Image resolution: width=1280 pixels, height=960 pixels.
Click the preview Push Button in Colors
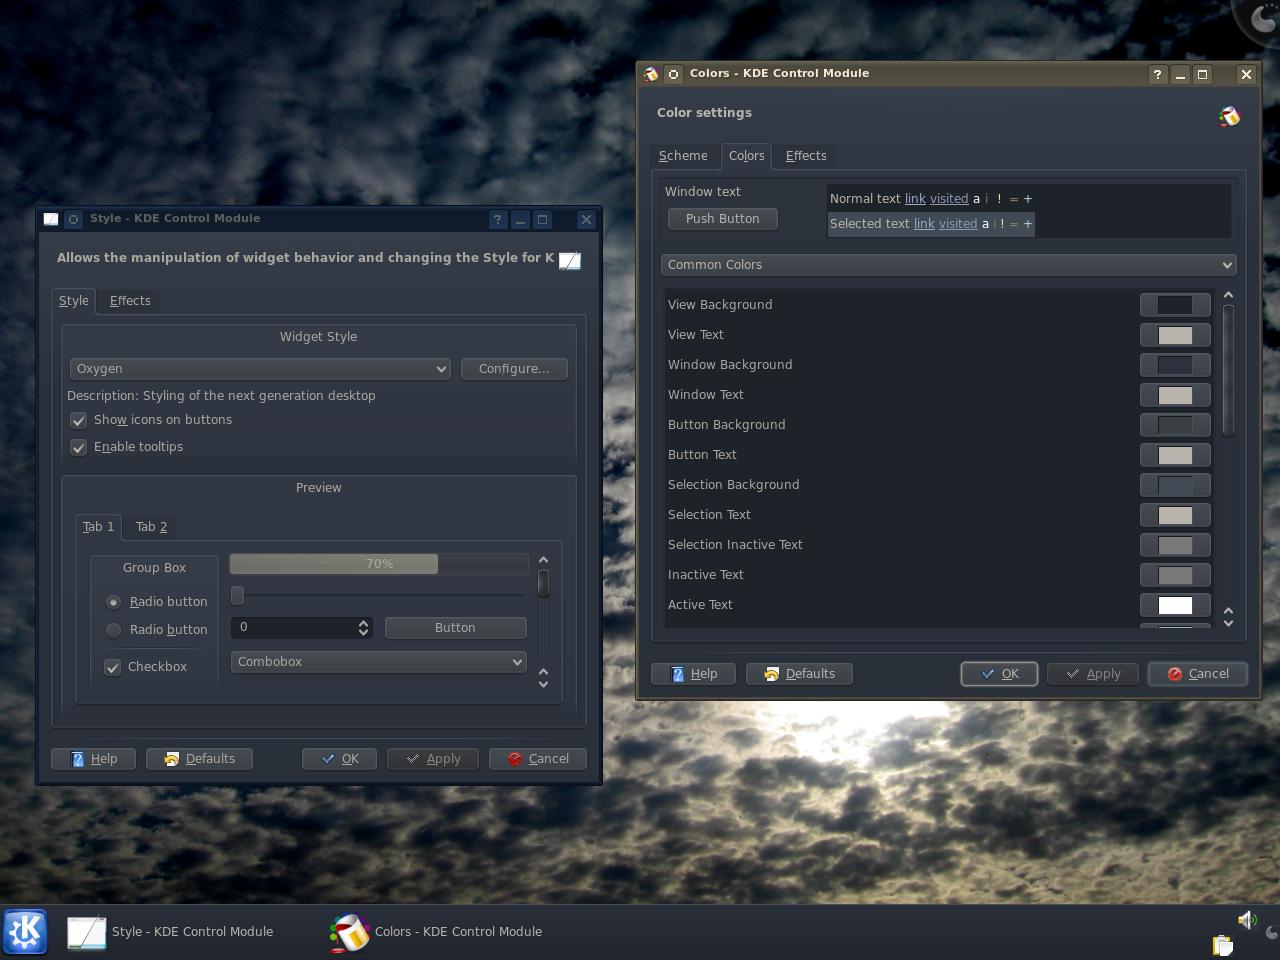coord(722,219)
